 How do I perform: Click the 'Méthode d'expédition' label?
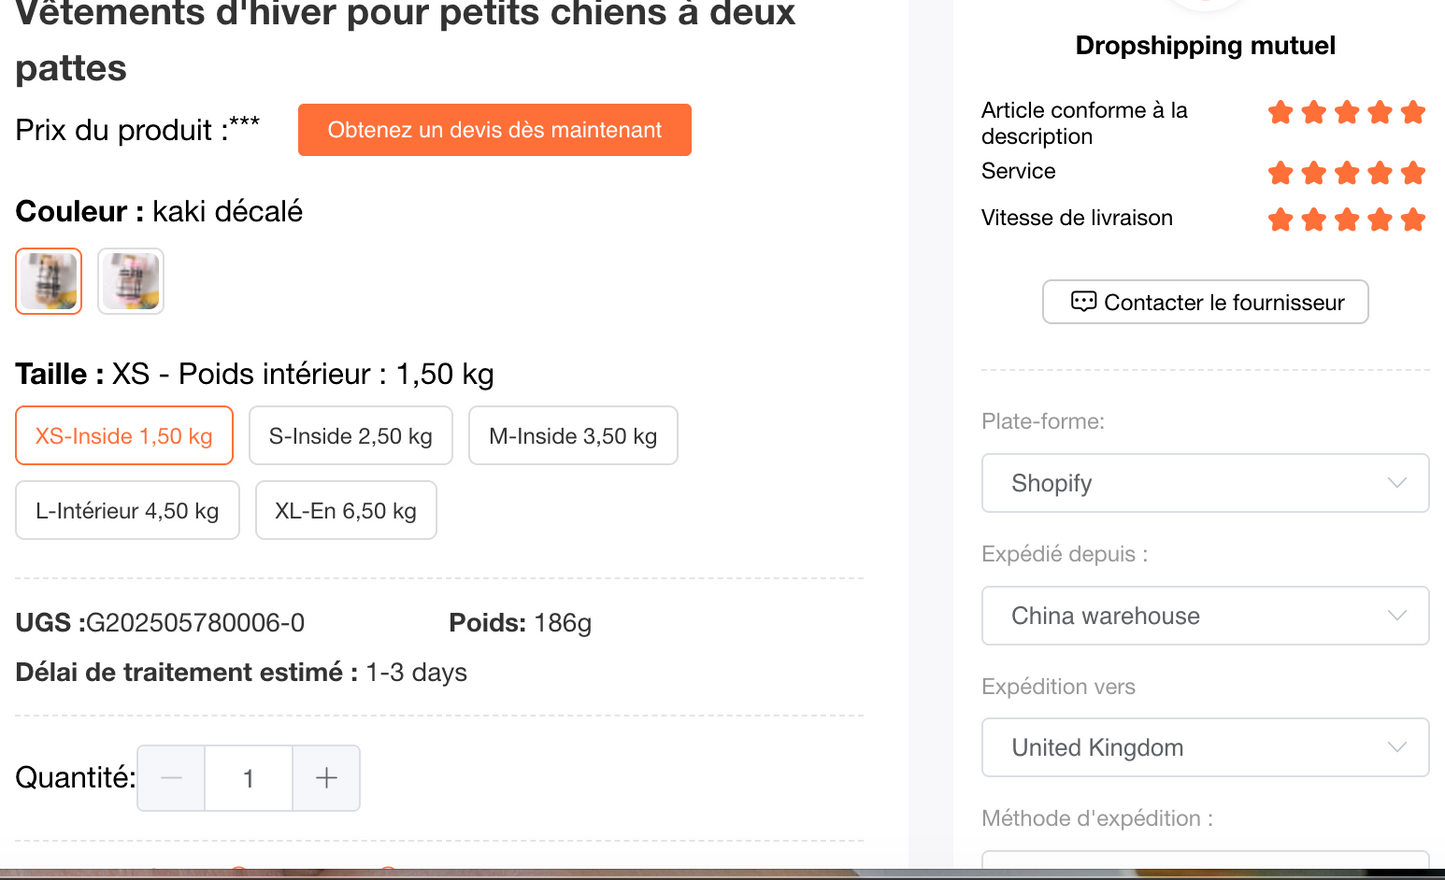pyautogui.click(x=1097, y=818)
